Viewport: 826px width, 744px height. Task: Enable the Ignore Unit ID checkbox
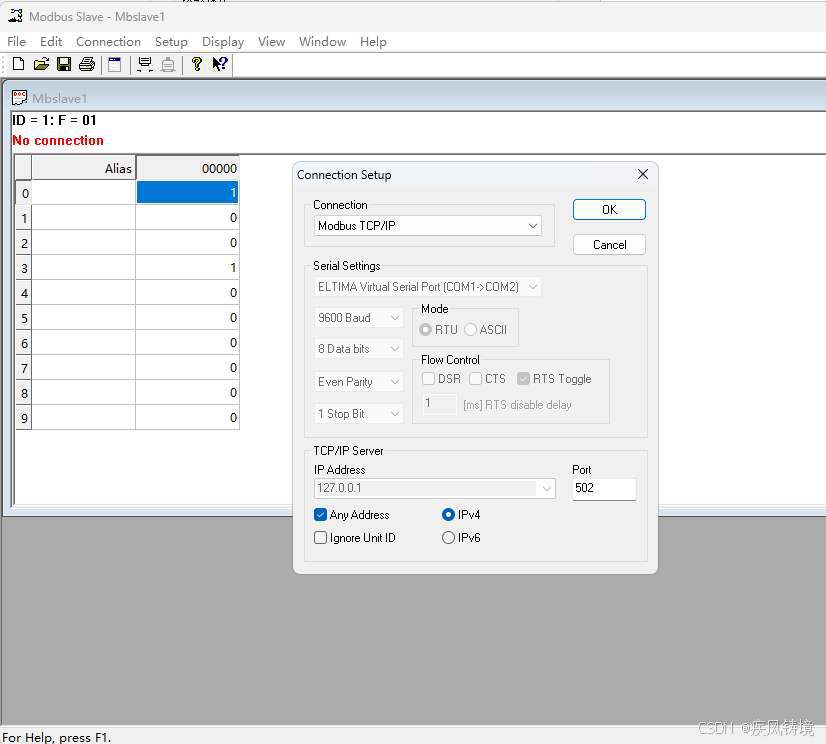pos(320,537)
